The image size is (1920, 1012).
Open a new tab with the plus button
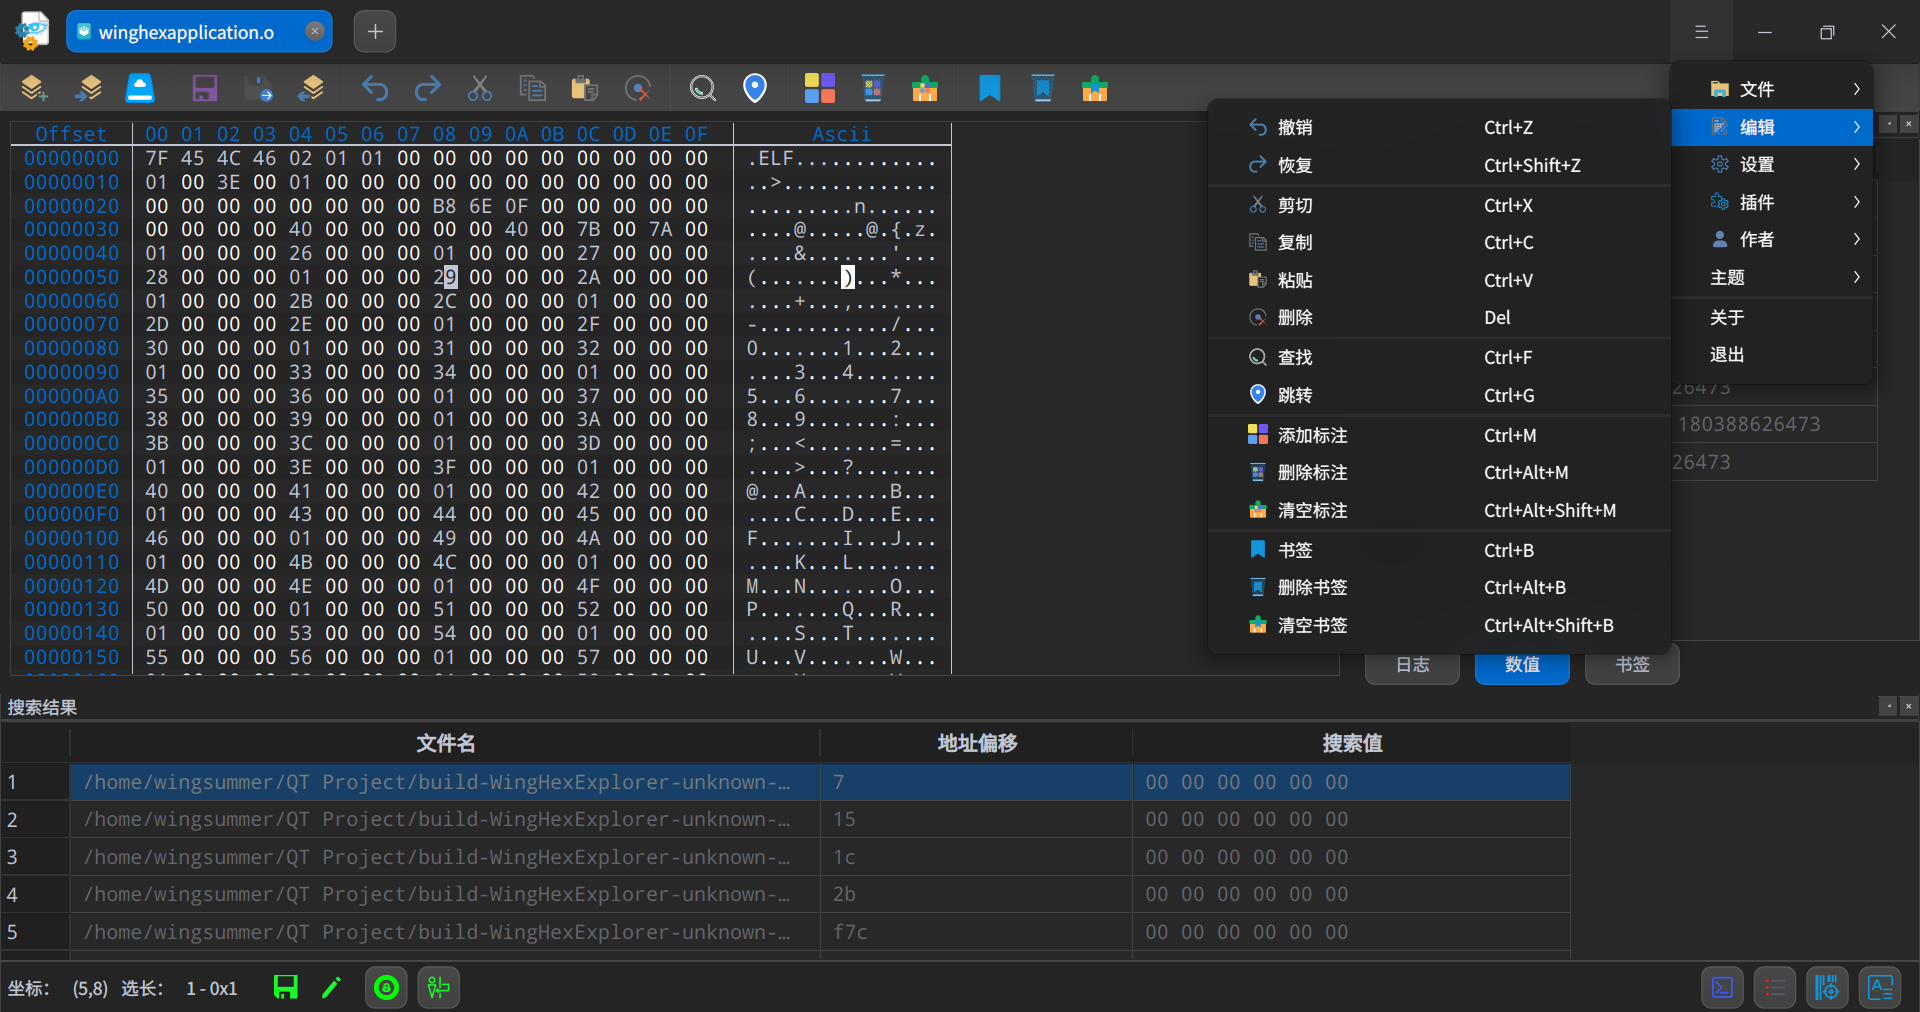[374, 31]
